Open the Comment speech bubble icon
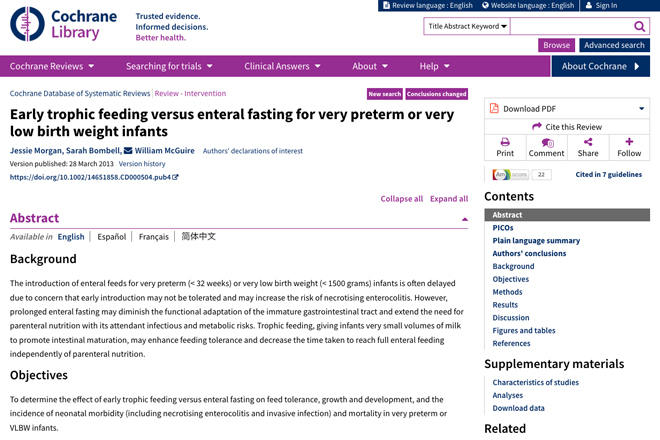This screenshot has height=440, width=660. pyautogui.click(x=547, y=143)
